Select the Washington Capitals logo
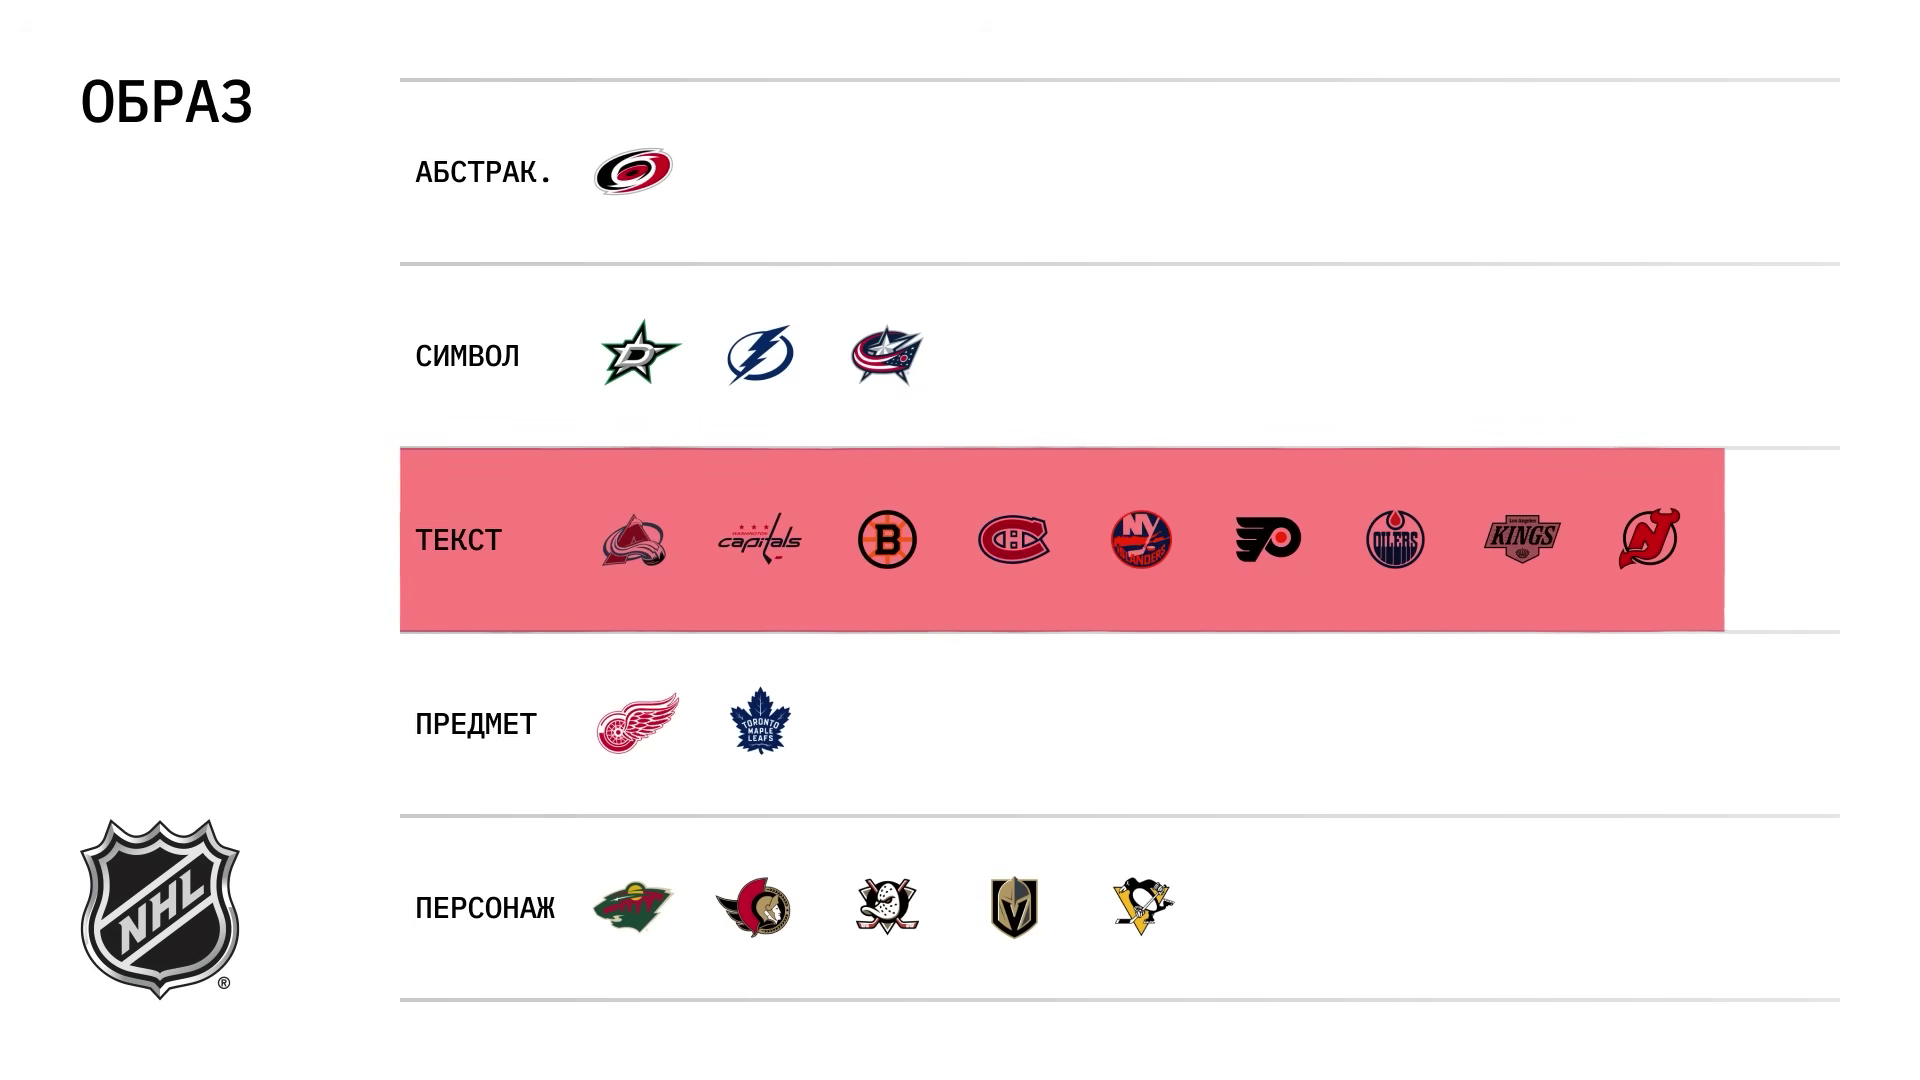 pos(760,540)
